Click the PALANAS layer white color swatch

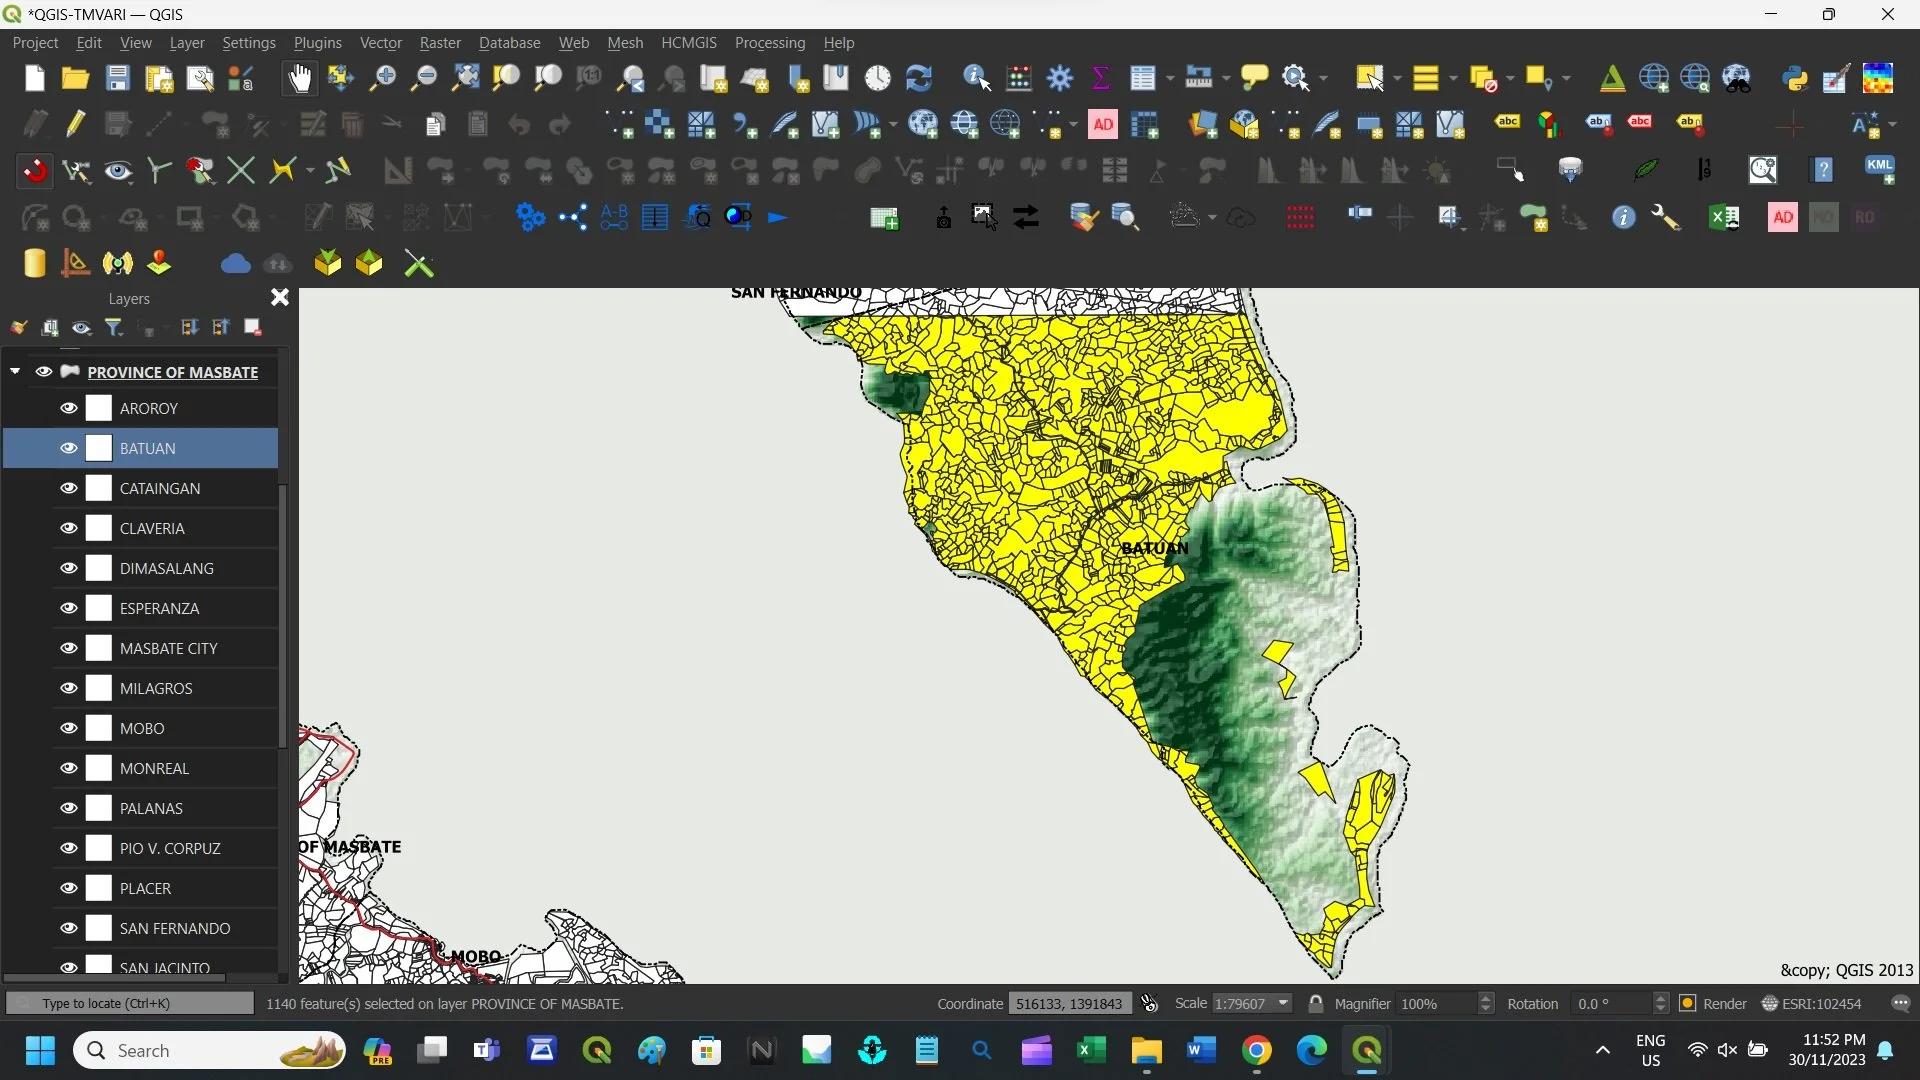(x=99, y=808)
